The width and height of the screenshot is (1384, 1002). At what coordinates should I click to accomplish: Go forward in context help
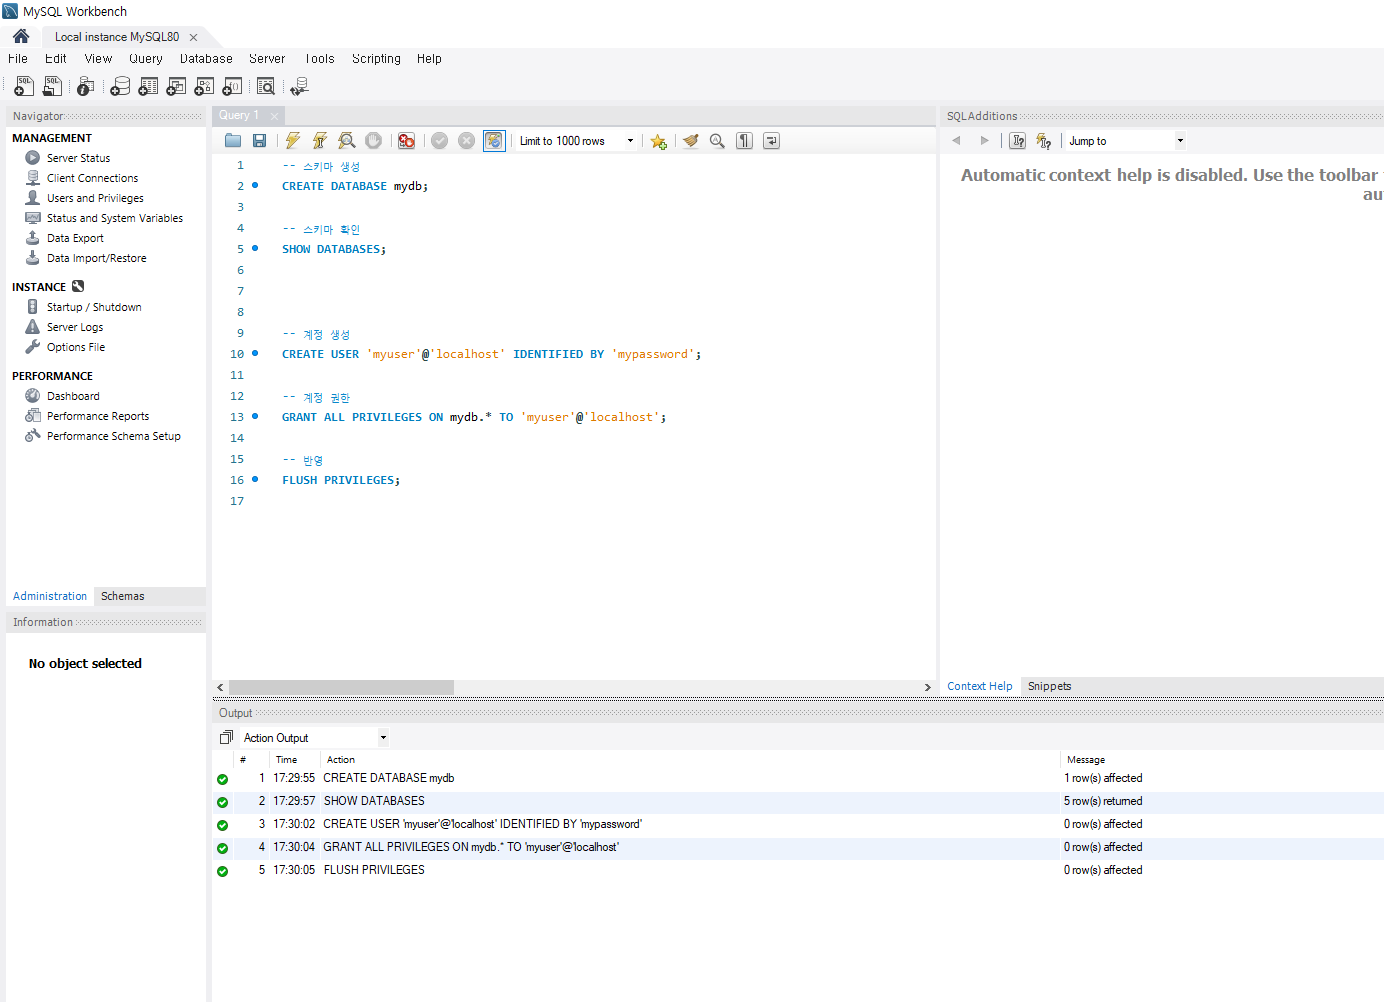(984, 141)
